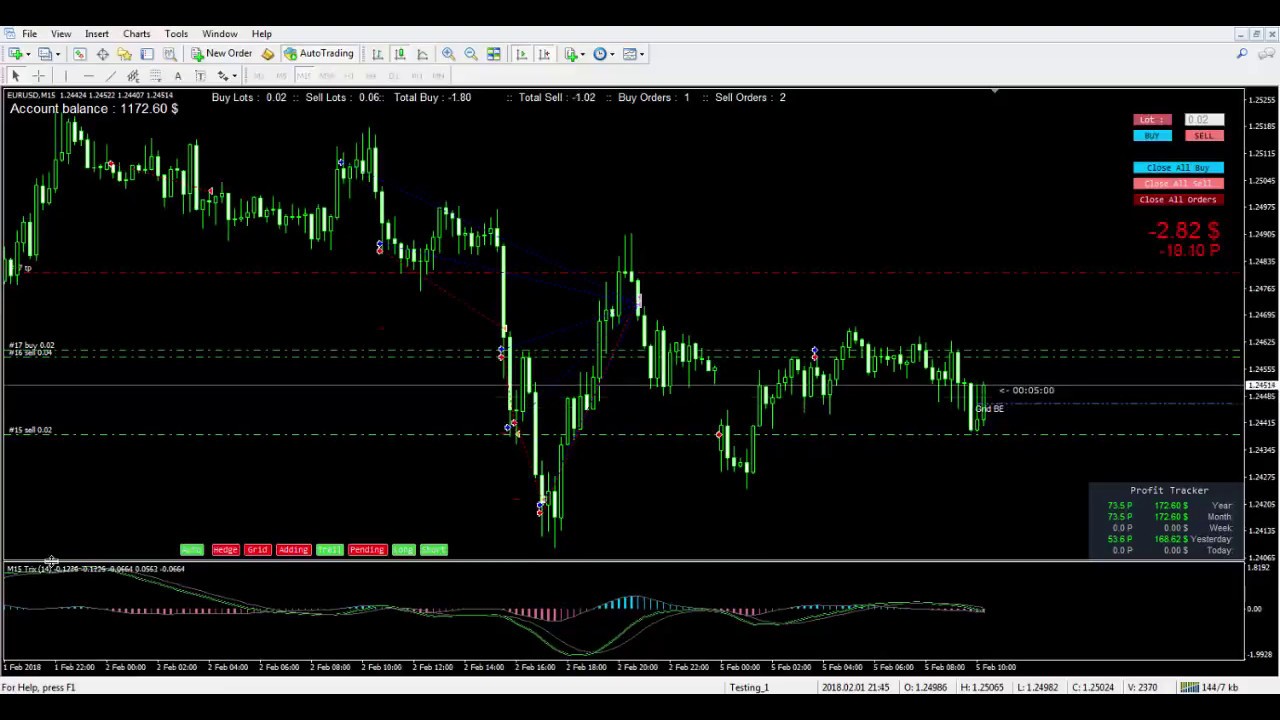This screenshot has height=720, width=1280.
Task: Click the Close All Orders button
Action: point(1178,200)
